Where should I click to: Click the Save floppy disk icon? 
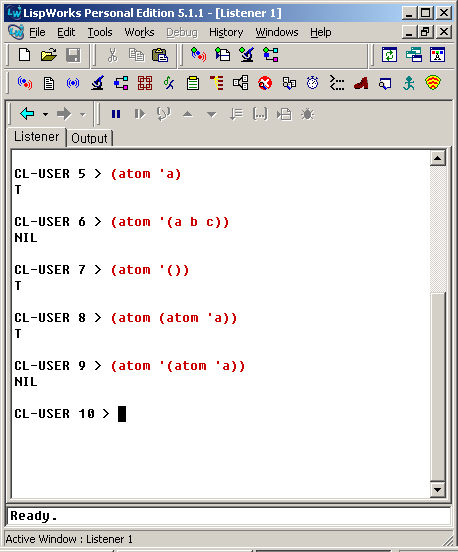[73, 55]
